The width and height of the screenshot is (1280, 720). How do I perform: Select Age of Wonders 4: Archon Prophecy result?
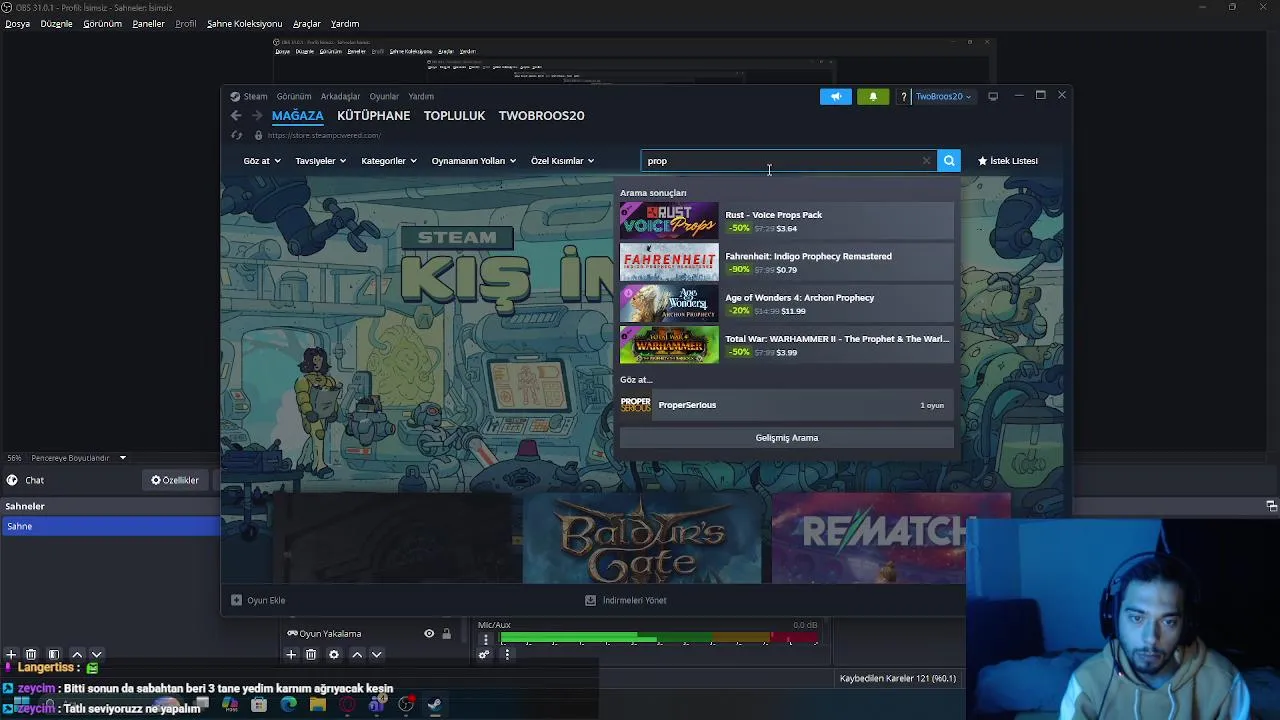point(787,303)
